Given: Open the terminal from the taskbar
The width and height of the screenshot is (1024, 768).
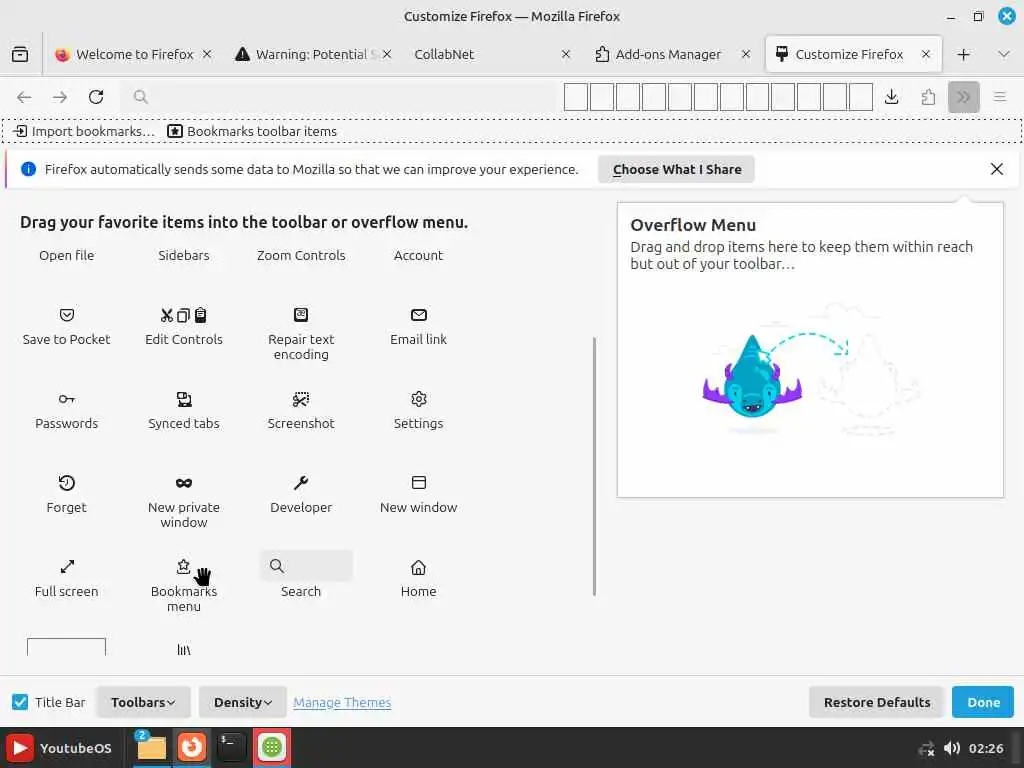Looking at the screenshot, I should pyautogui.click(x=231, y=747).
